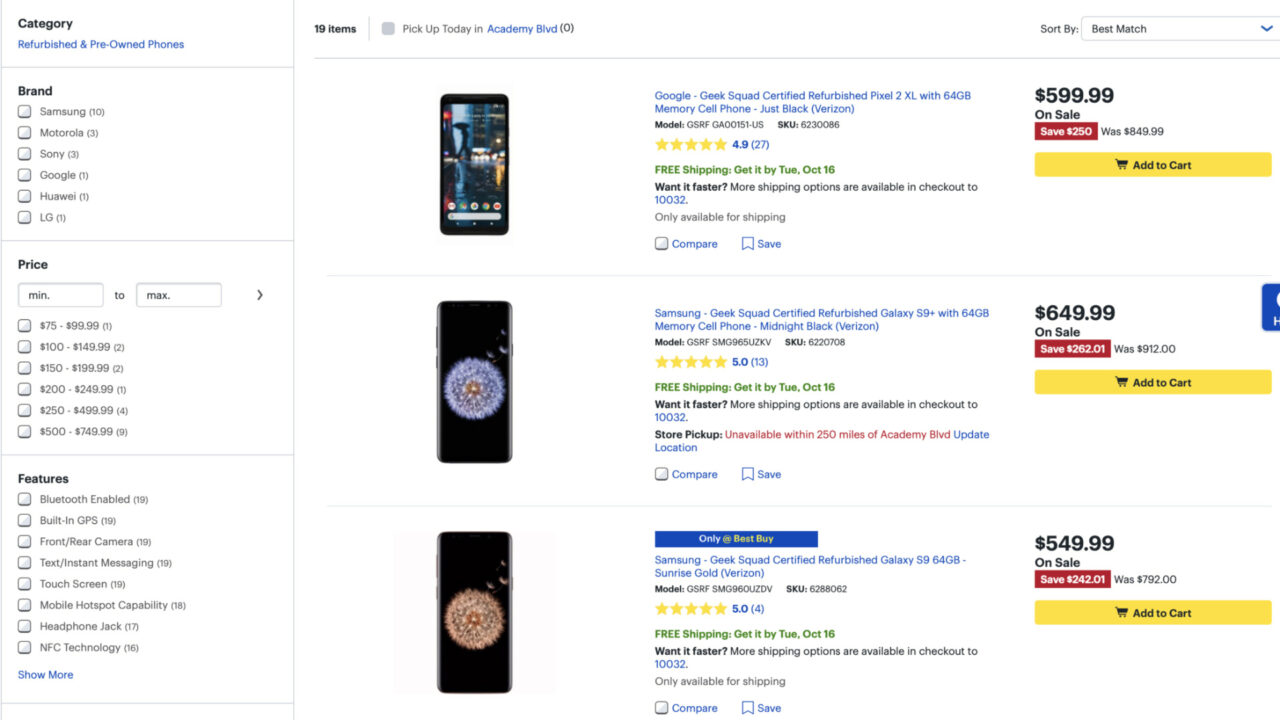
Task: Expand more filters via Show More link
Action: click(44, 674)
